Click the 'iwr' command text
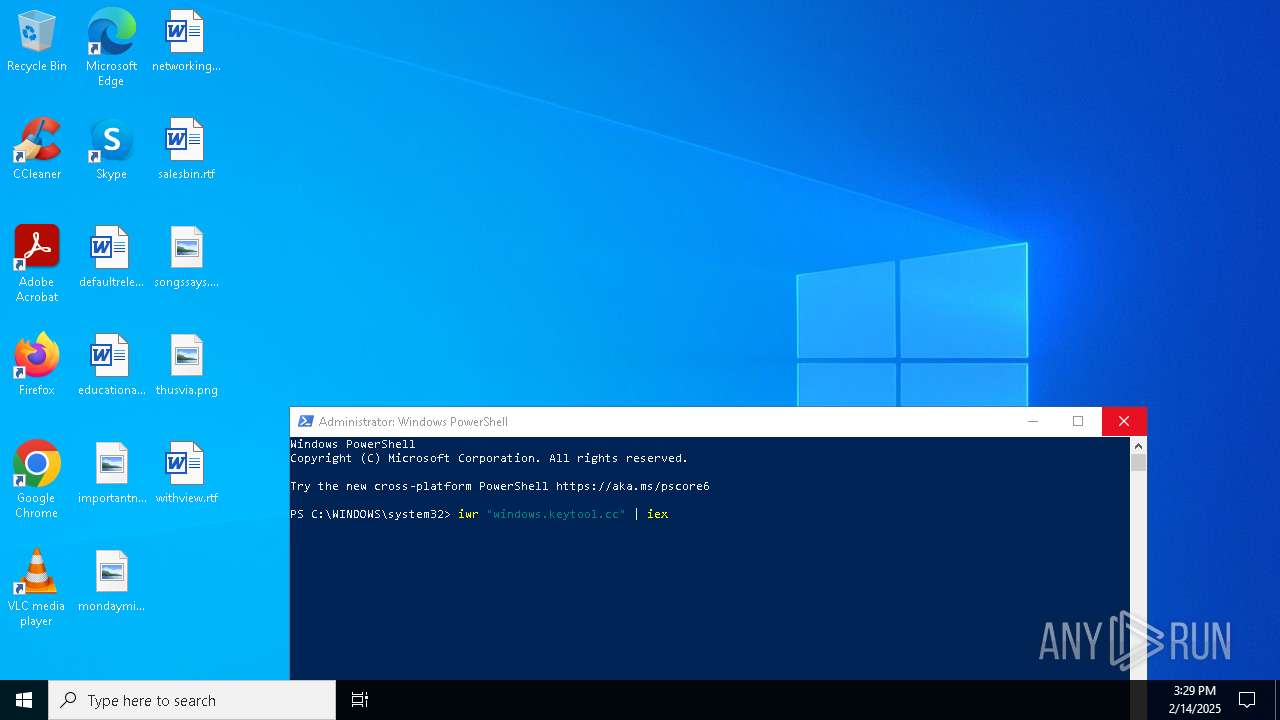This screenshot has width=1280, height=720. (x=468, y=514)
